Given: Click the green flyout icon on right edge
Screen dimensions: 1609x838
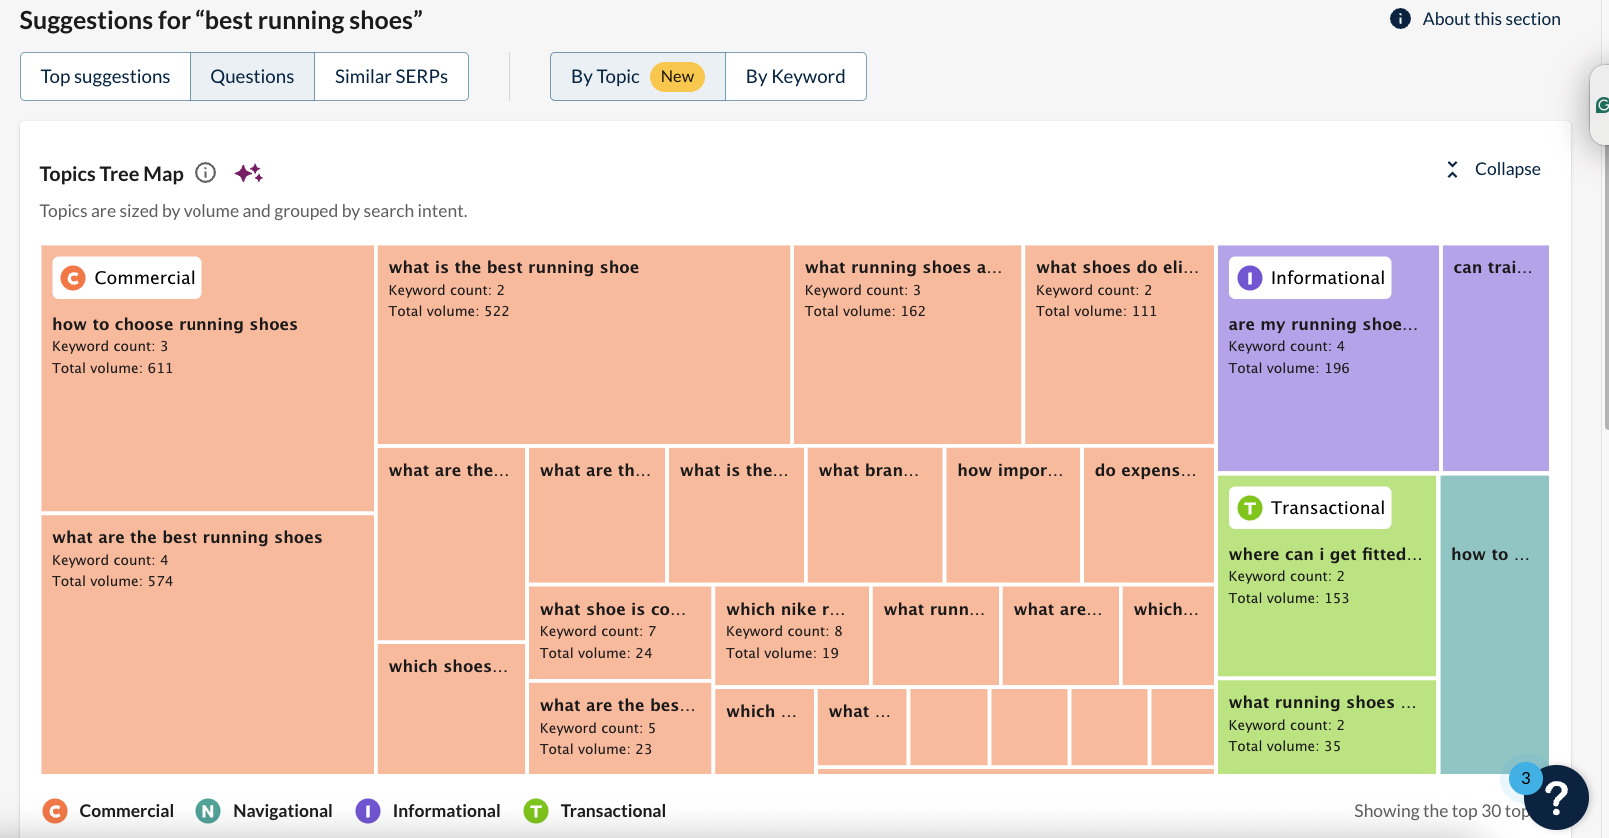Looking at the screenshot, I should point(1600,103).
